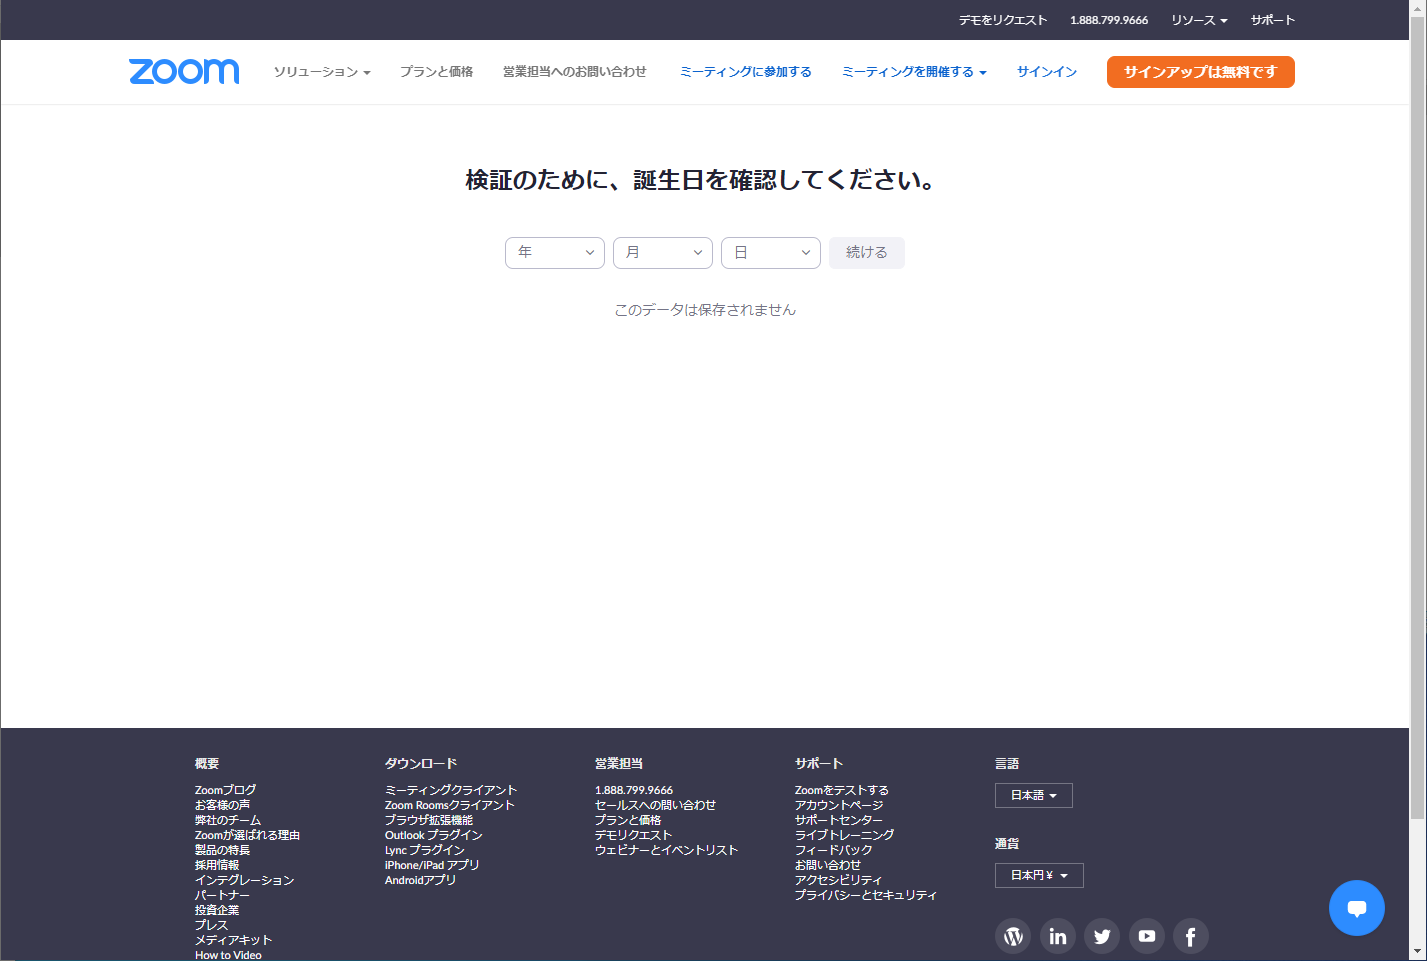1427x961 pixels.
Task: Open the Androidアプリ download link
Action: tap(420, 880)
